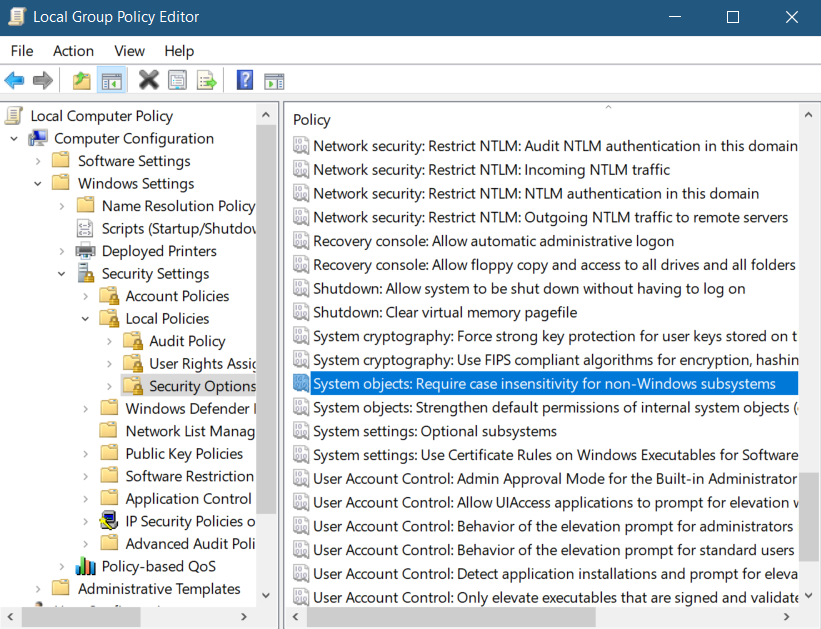This screenshot has height=629, width=821.
Task: Click Export List toolbar icon
Action: click(x=207, y=81)
